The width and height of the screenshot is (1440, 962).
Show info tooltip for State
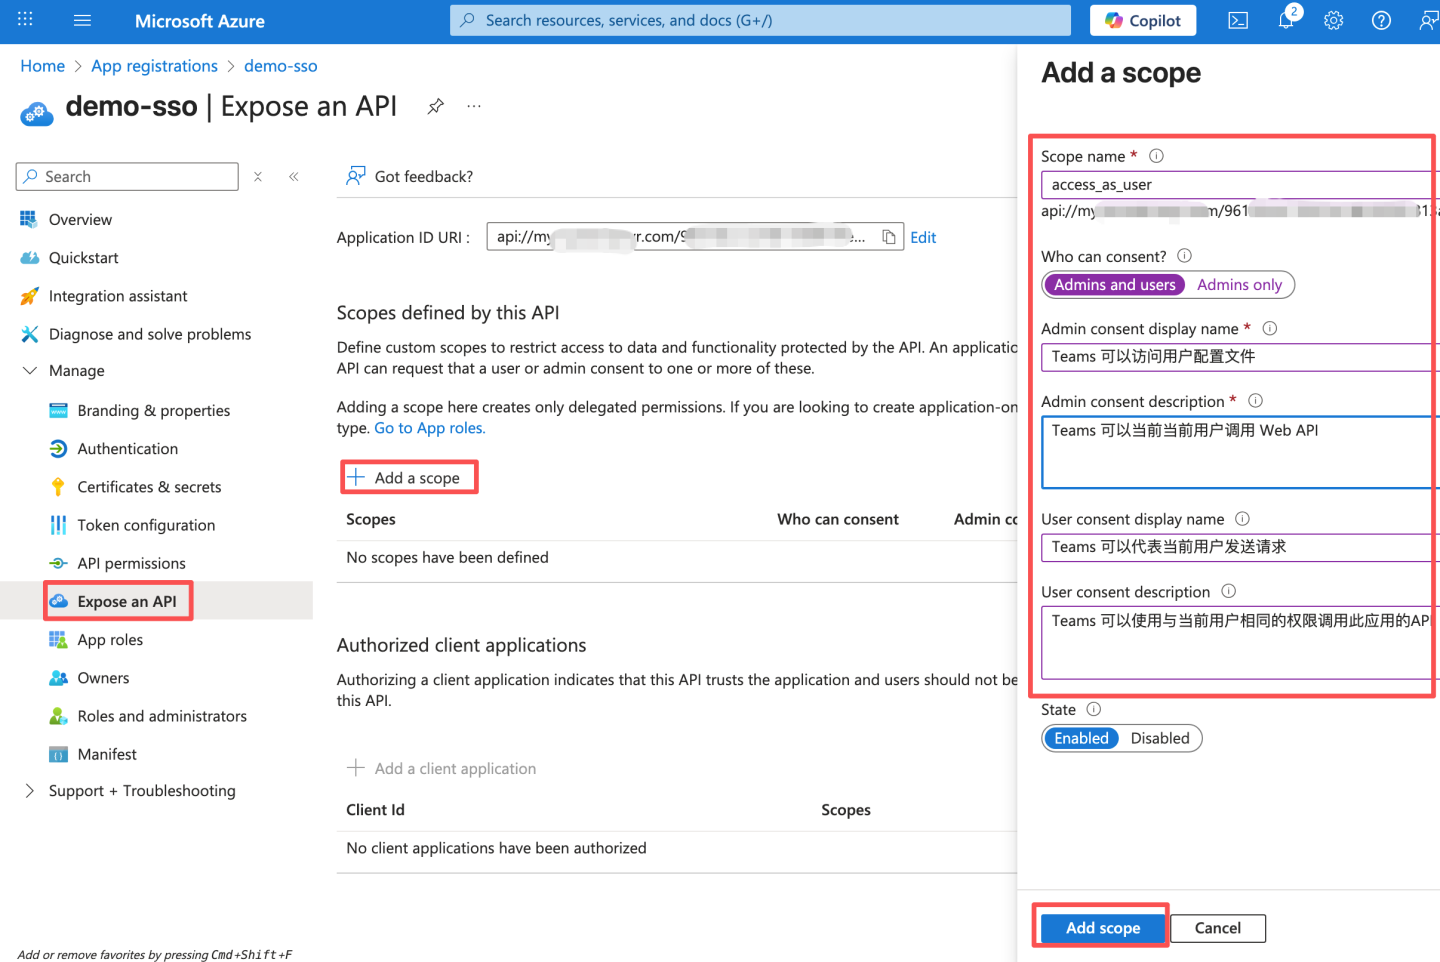pyautogui.click(x=1094, y=710)
